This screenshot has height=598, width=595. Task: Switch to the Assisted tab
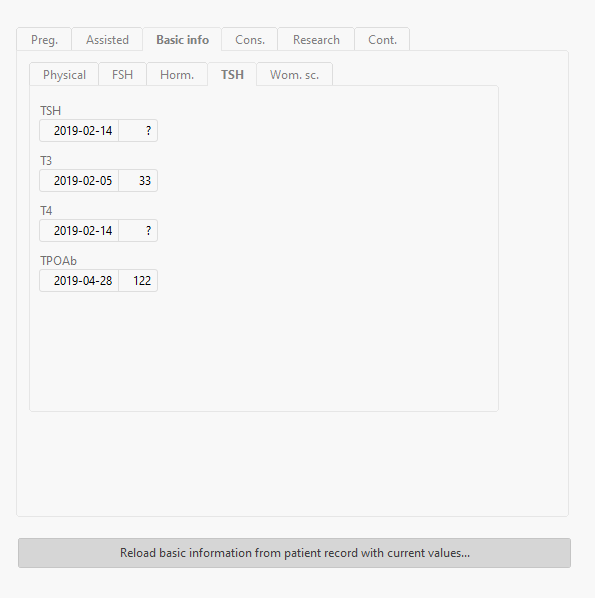click(107, 39)
